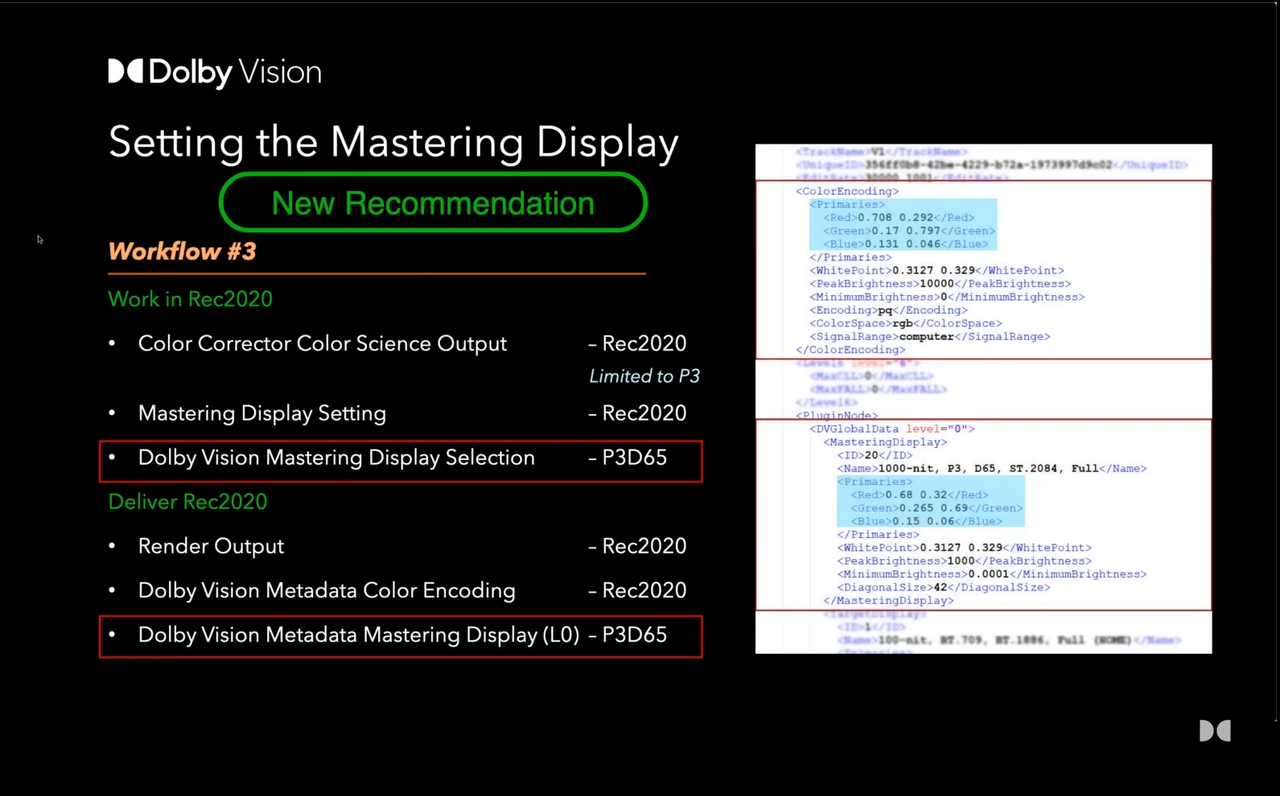Click the green New Recommendation pill

point(433,203)
